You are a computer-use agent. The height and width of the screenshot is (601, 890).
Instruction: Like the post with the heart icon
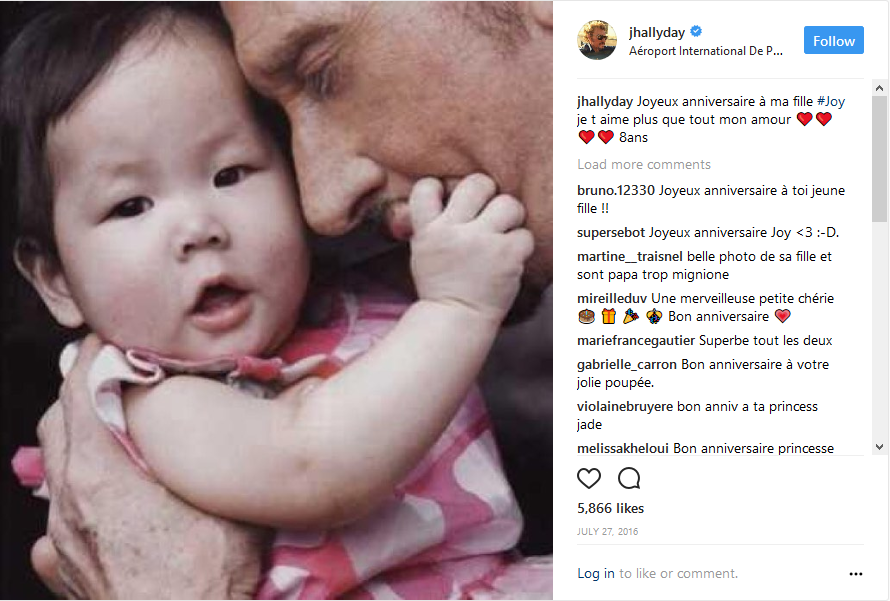pyautogui.click(x=589, y=478)
